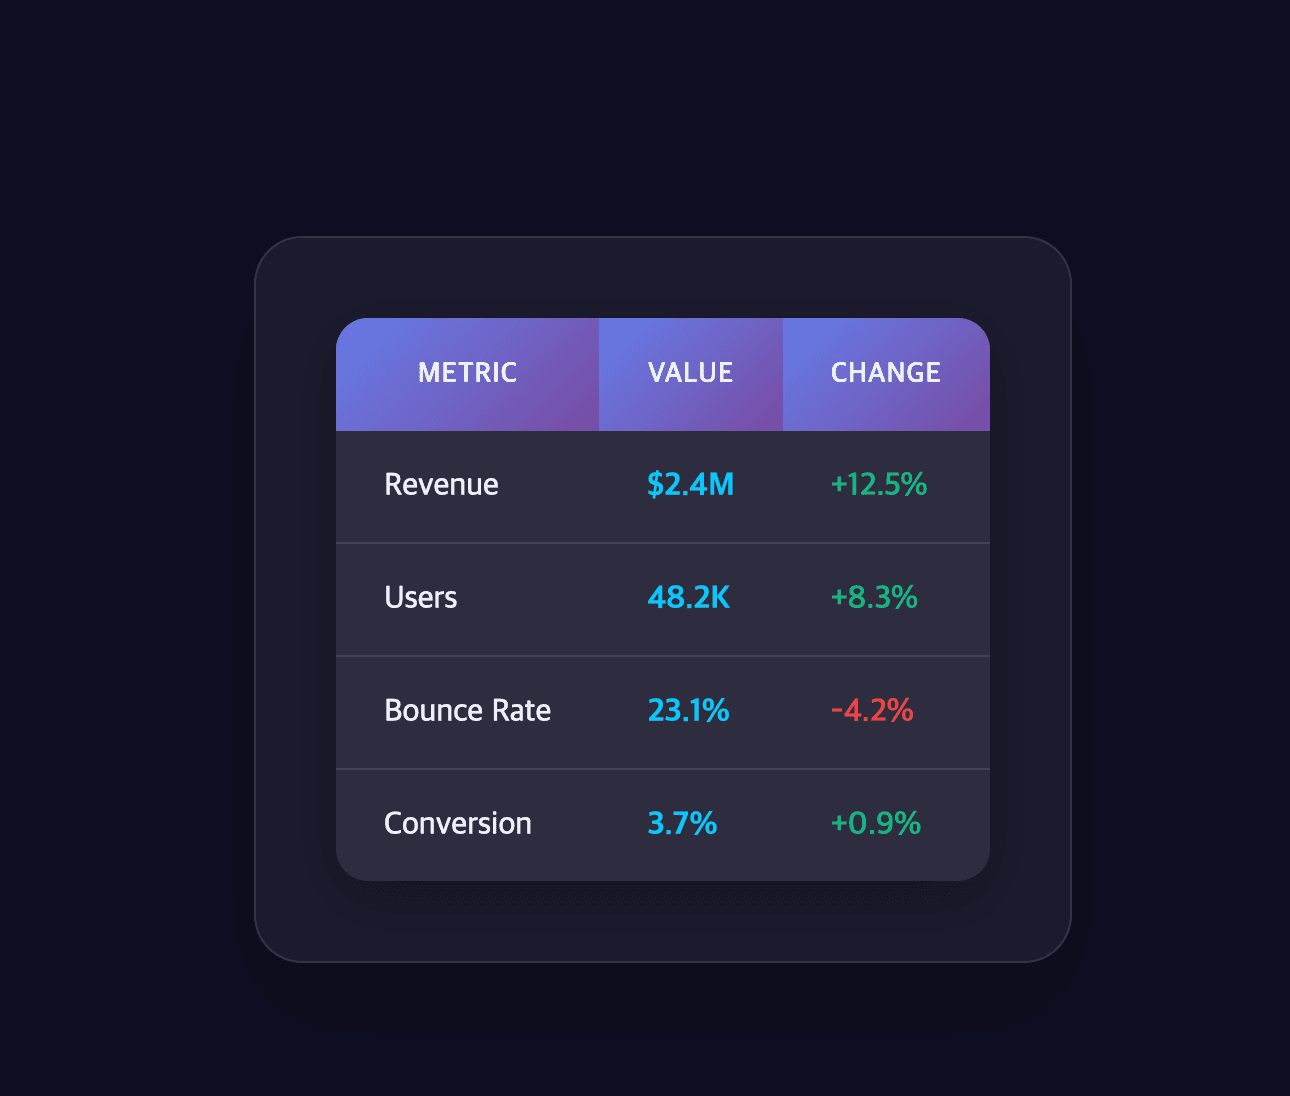Screen dimensions: 1290x1096
Task: Click the divider line below Revenue row
Action: tap(662, 543)
